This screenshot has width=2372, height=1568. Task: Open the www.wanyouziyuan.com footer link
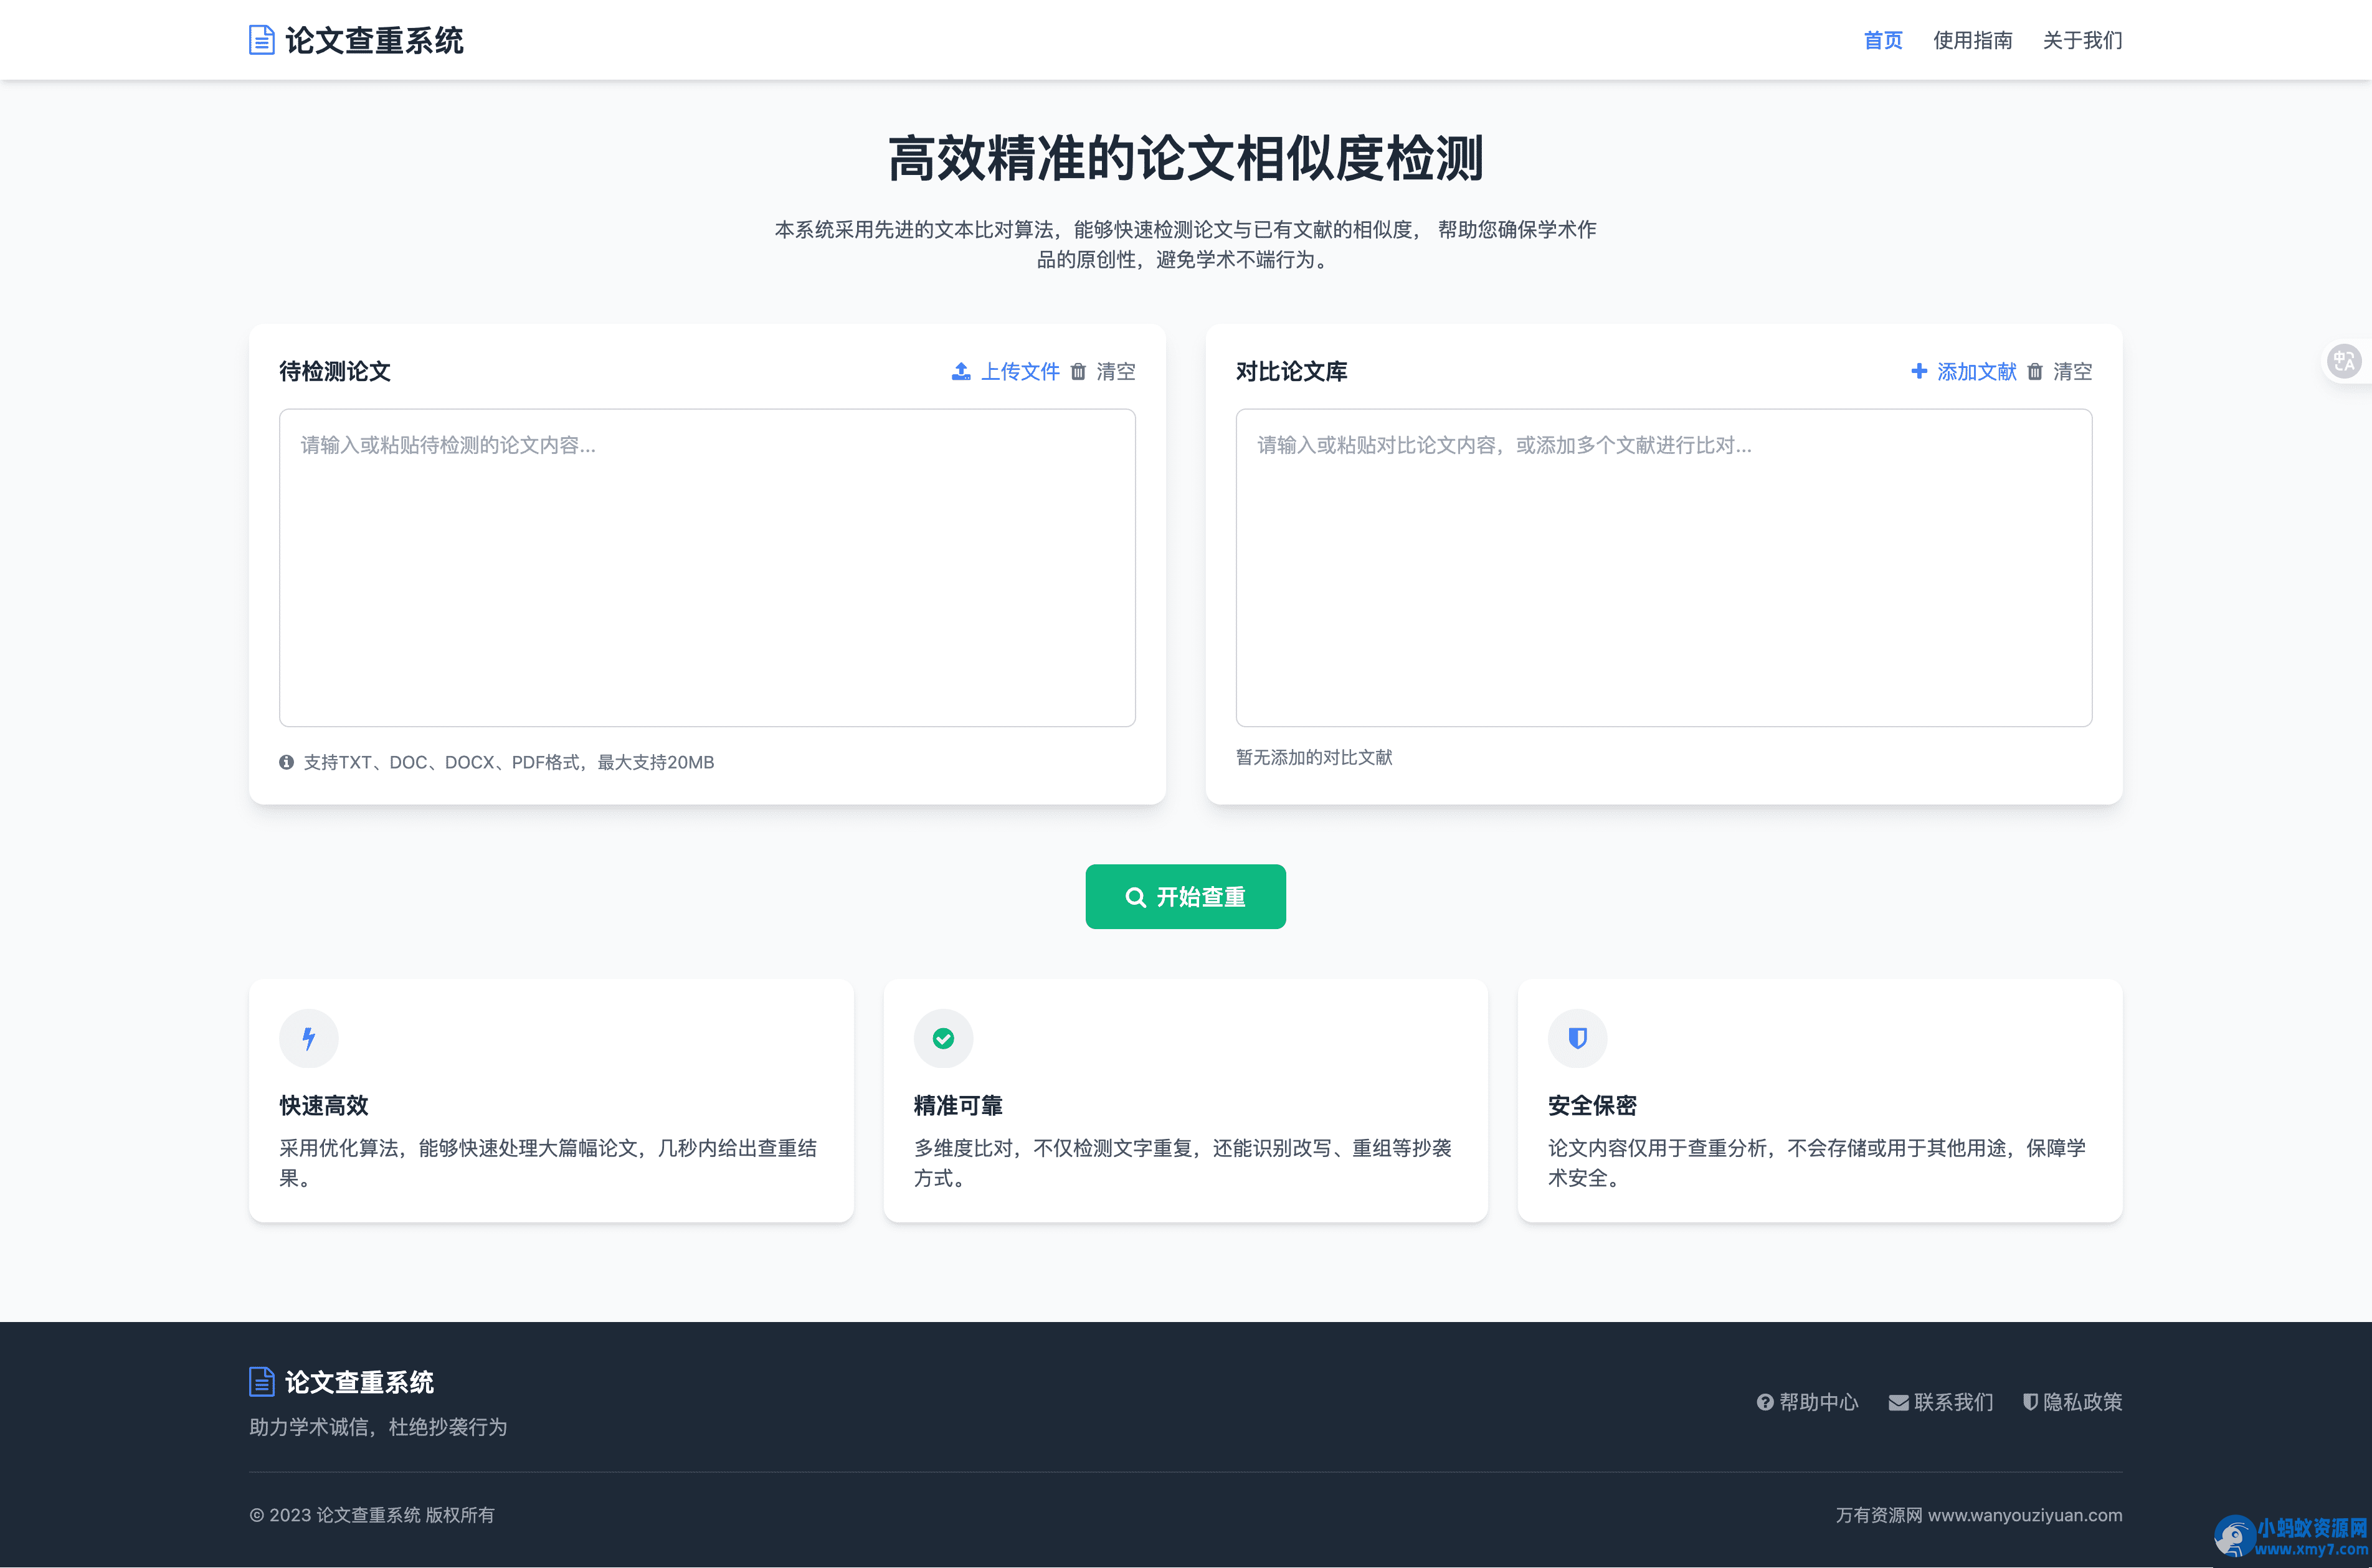2025,1515
